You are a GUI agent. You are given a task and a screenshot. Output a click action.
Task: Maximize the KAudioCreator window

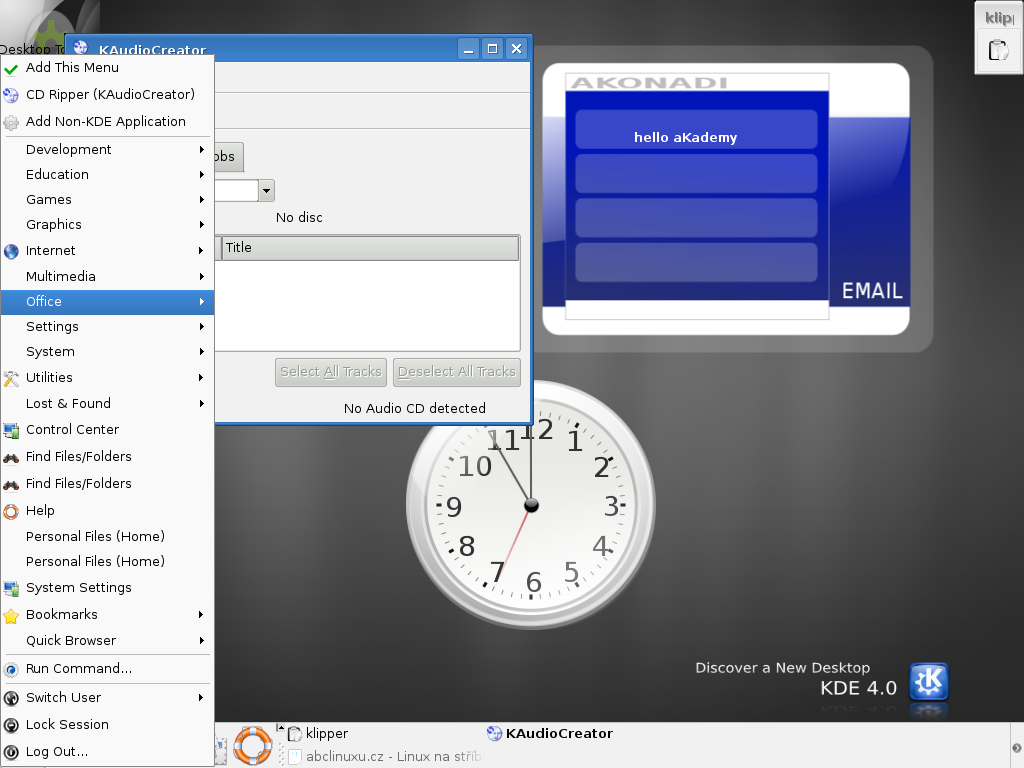(492, 49)
